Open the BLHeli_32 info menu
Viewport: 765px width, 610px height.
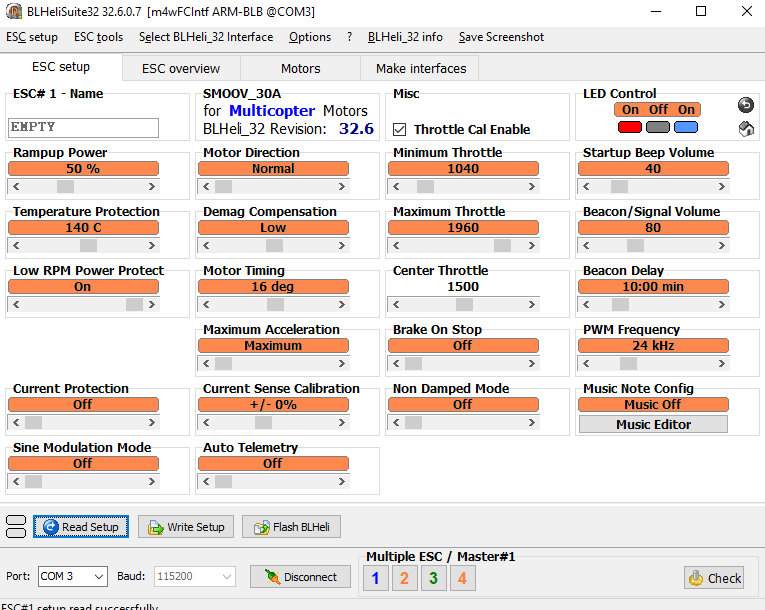(x=405, y=37)
